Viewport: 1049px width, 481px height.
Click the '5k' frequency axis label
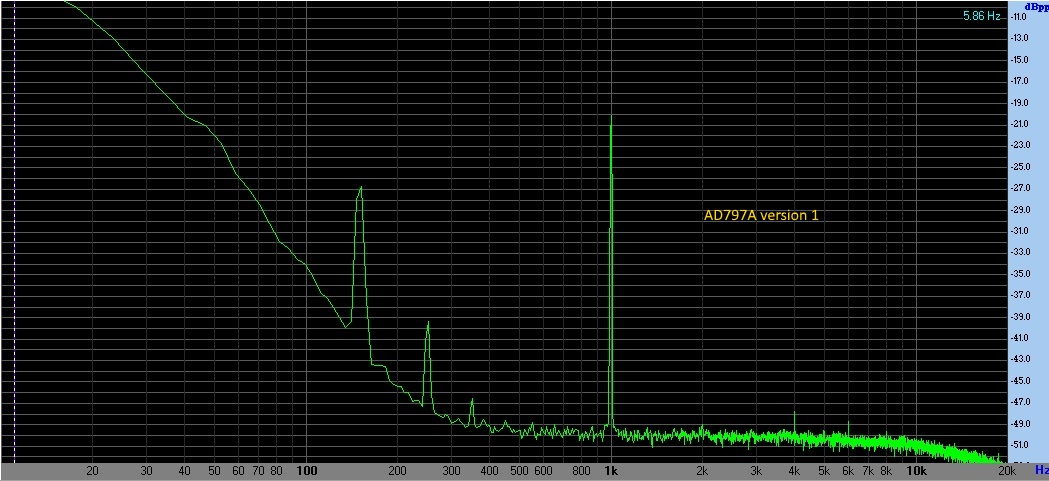(x=824, y=470)
